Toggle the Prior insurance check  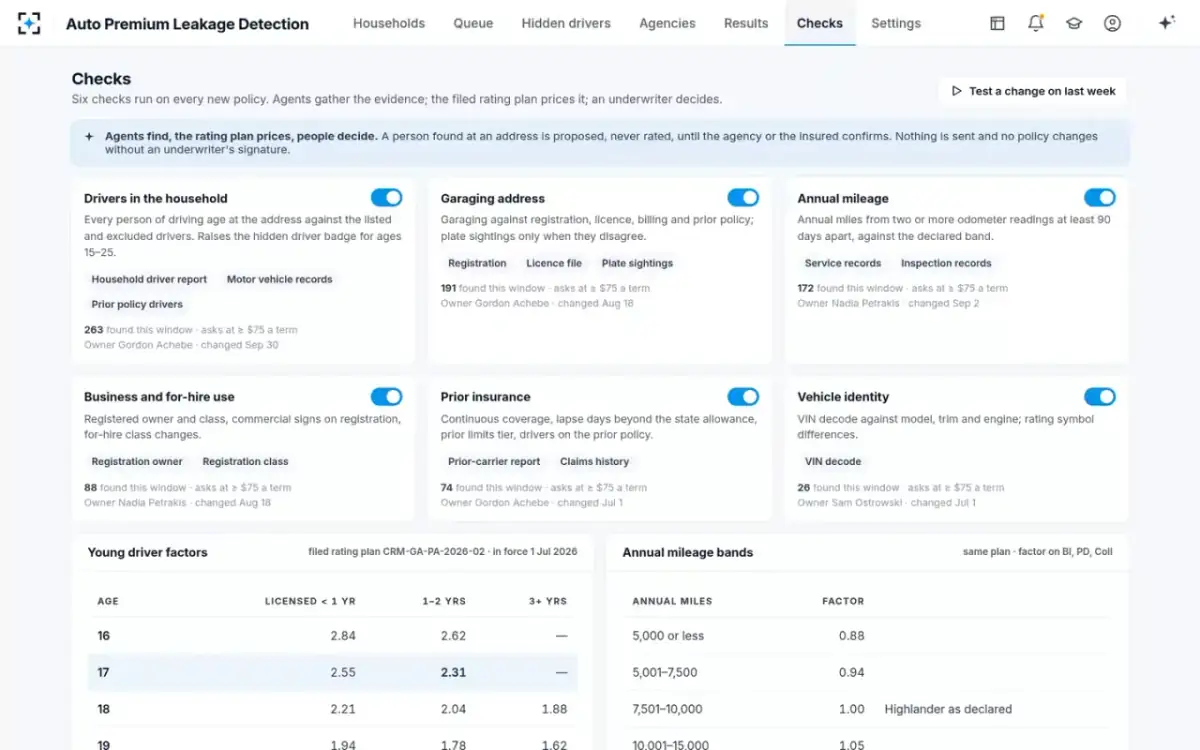[x=743, y=397]
